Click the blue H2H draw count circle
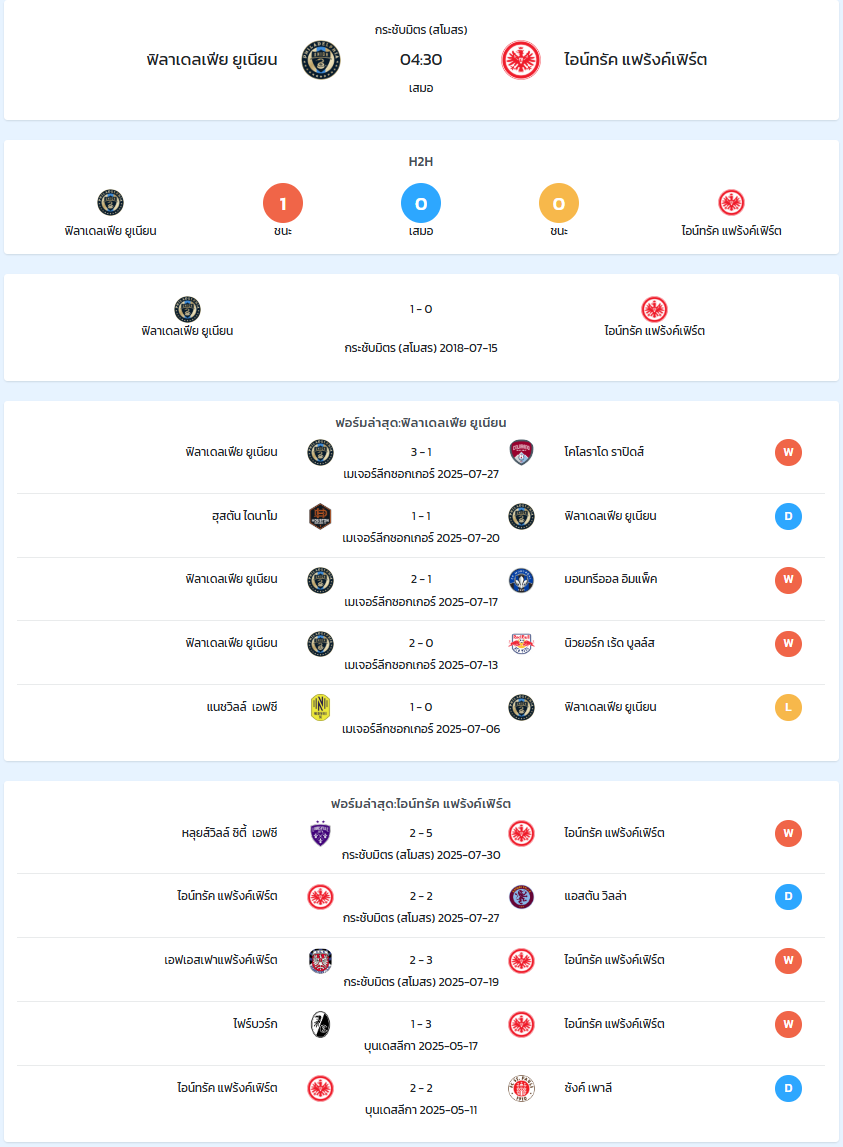 pos(421,204)
